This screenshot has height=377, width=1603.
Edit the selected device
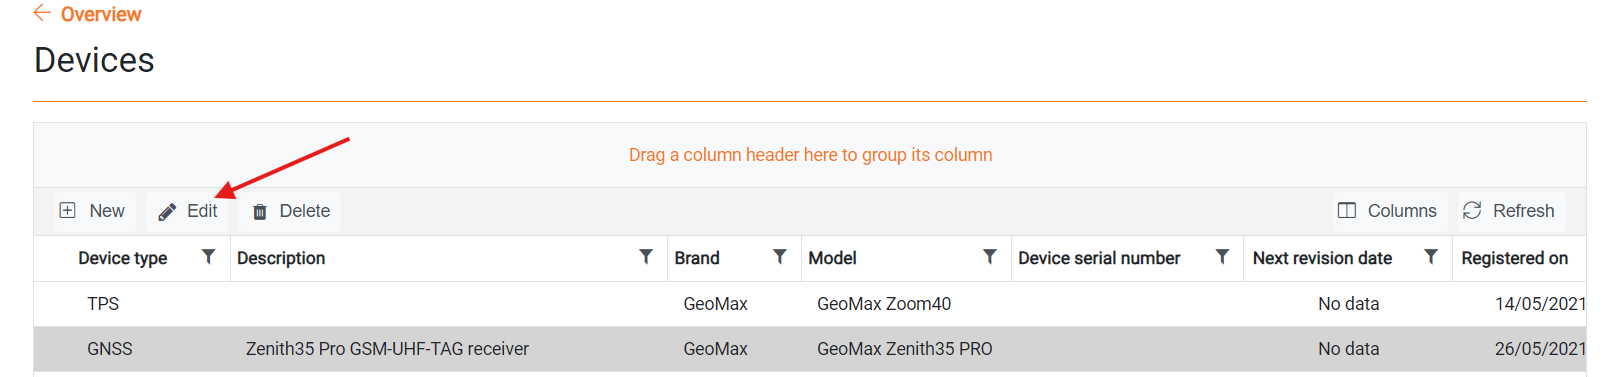(188, 211)
